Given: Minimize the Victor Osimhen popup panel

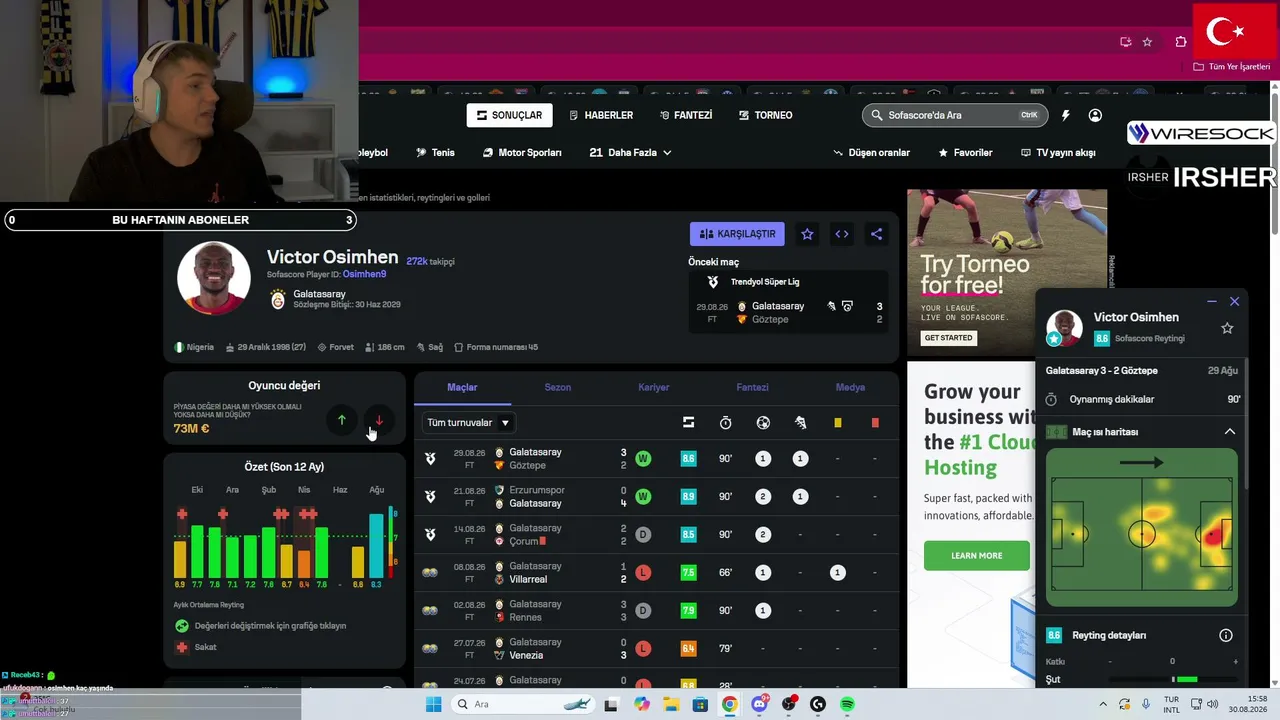Looking at the screenshot, I should pos(1212,301).
